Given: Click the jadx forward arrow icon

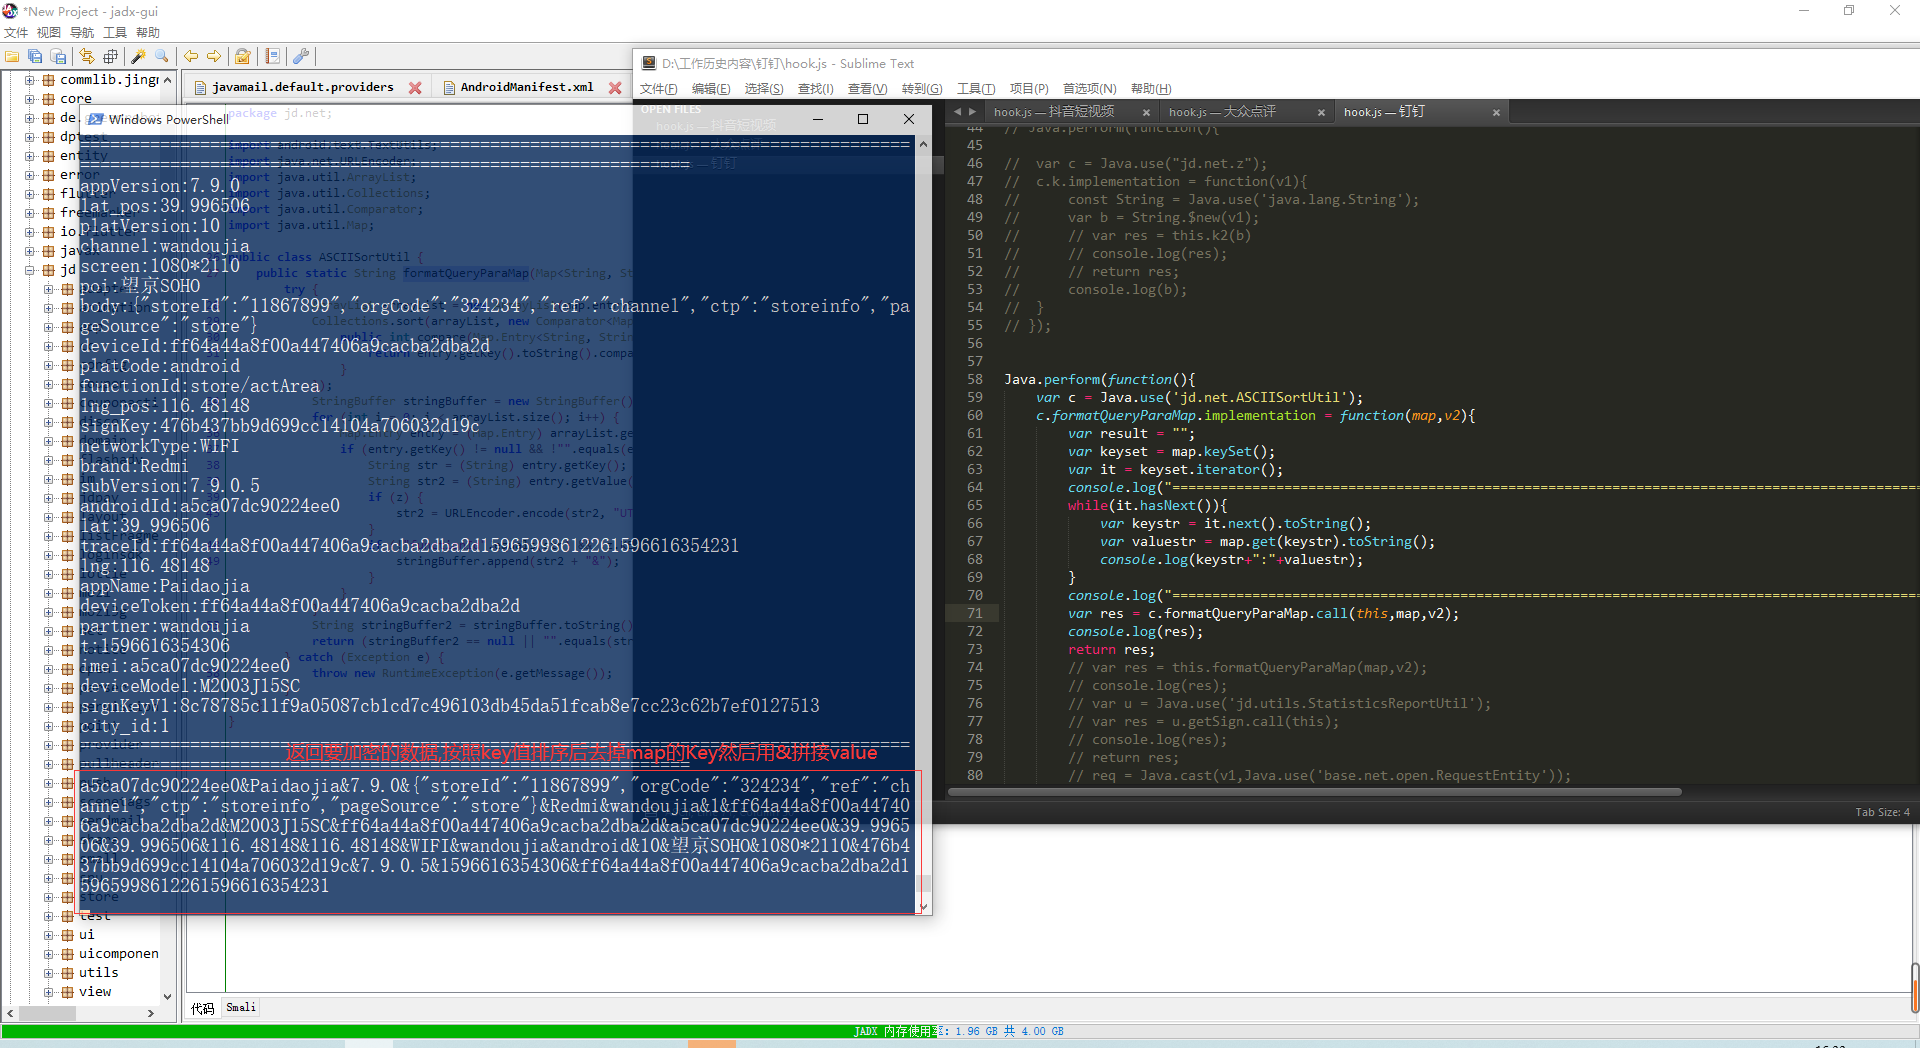Looking at the screenshot, I should point(213,57).
